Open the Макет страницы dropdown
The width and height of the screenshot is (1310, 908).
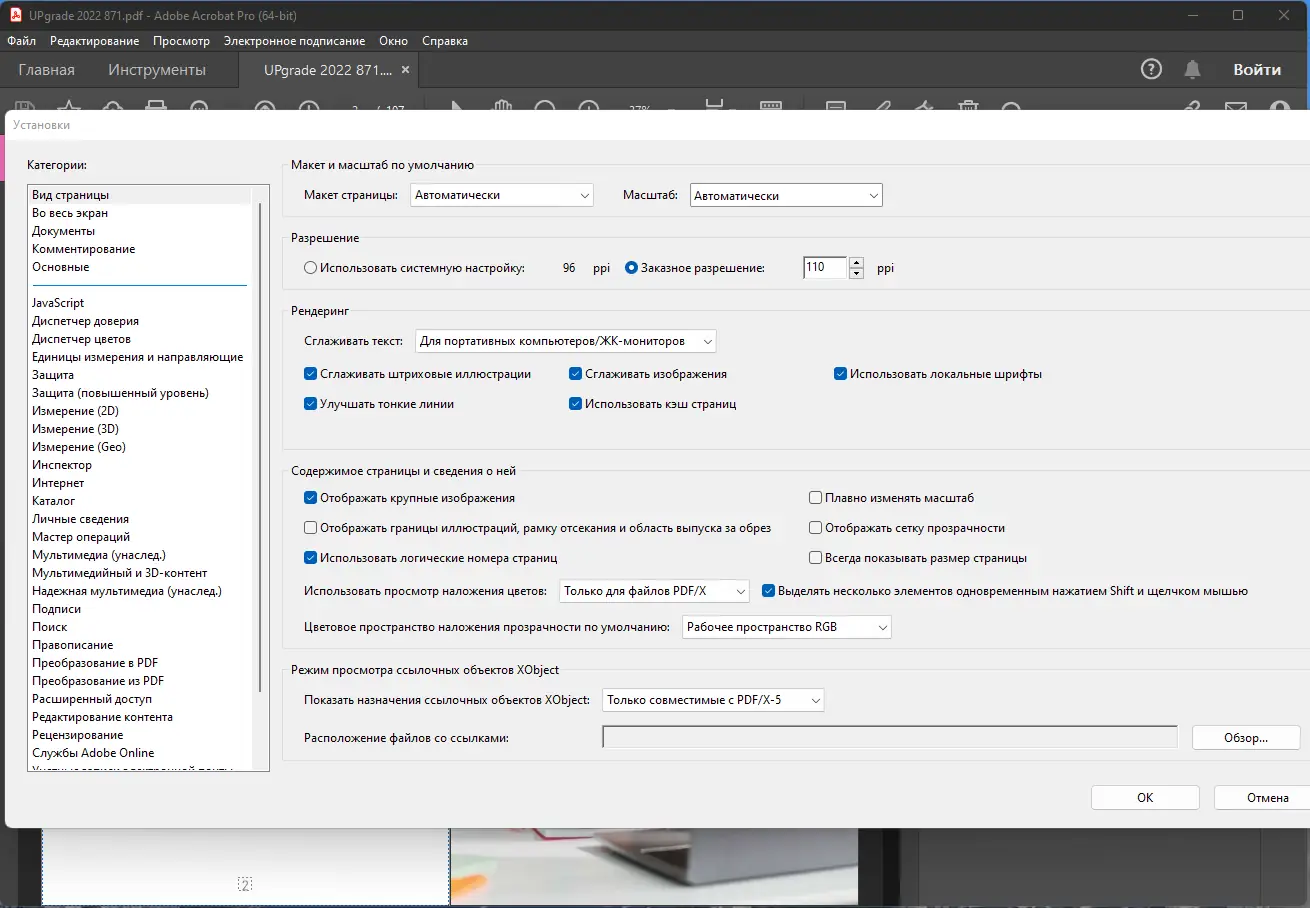502,196
